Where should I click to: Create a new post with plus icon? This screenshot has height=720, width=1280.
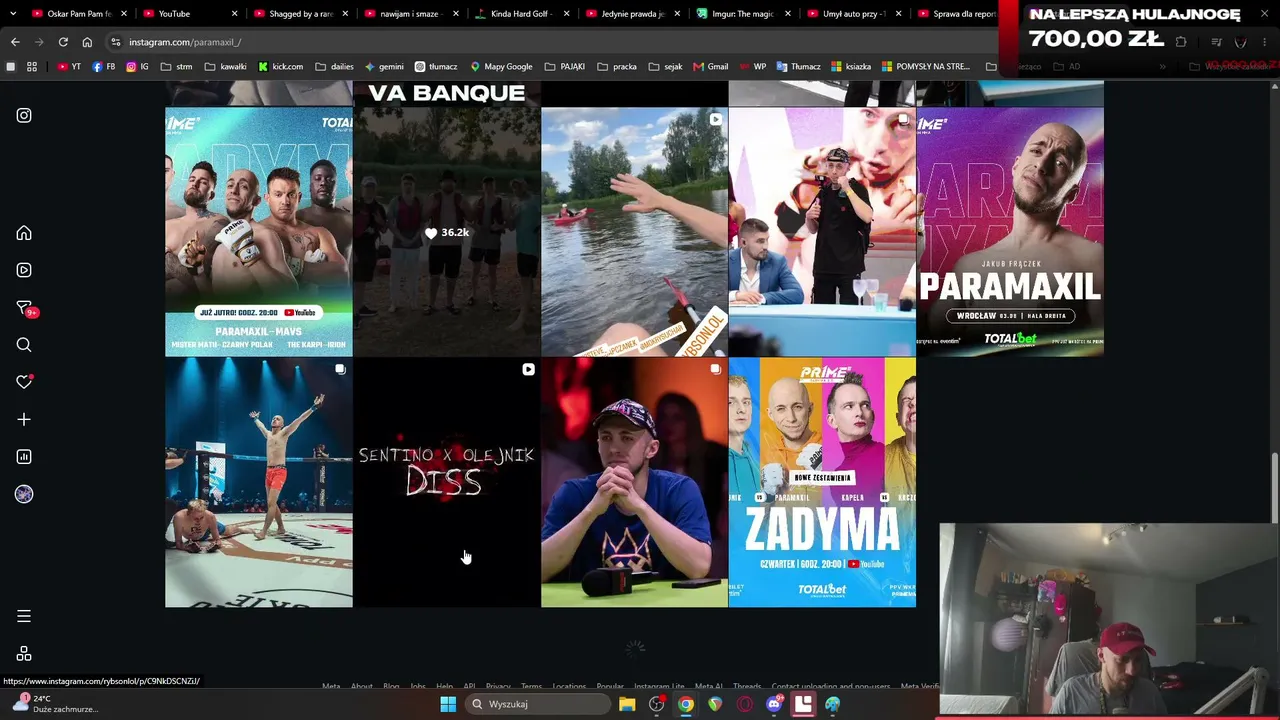(x=24, y=420)
